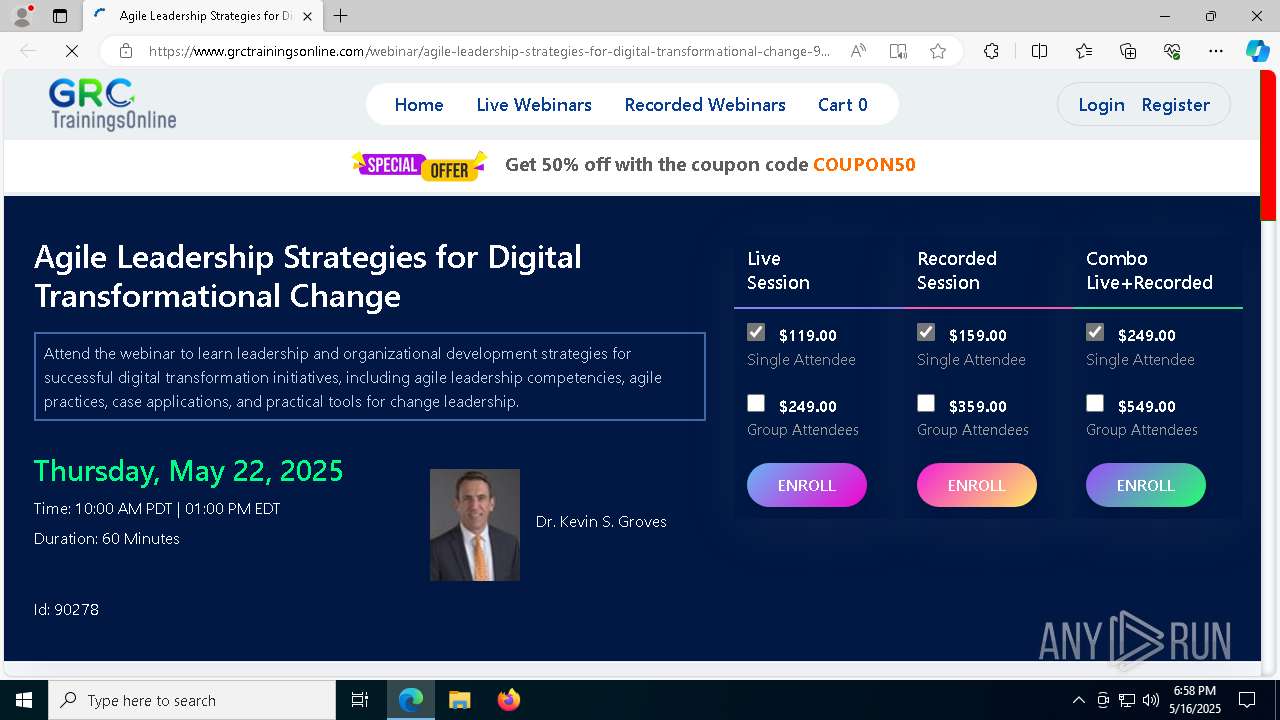Open Recorded Webinars menu item
1280x720 pixels.
705,105
